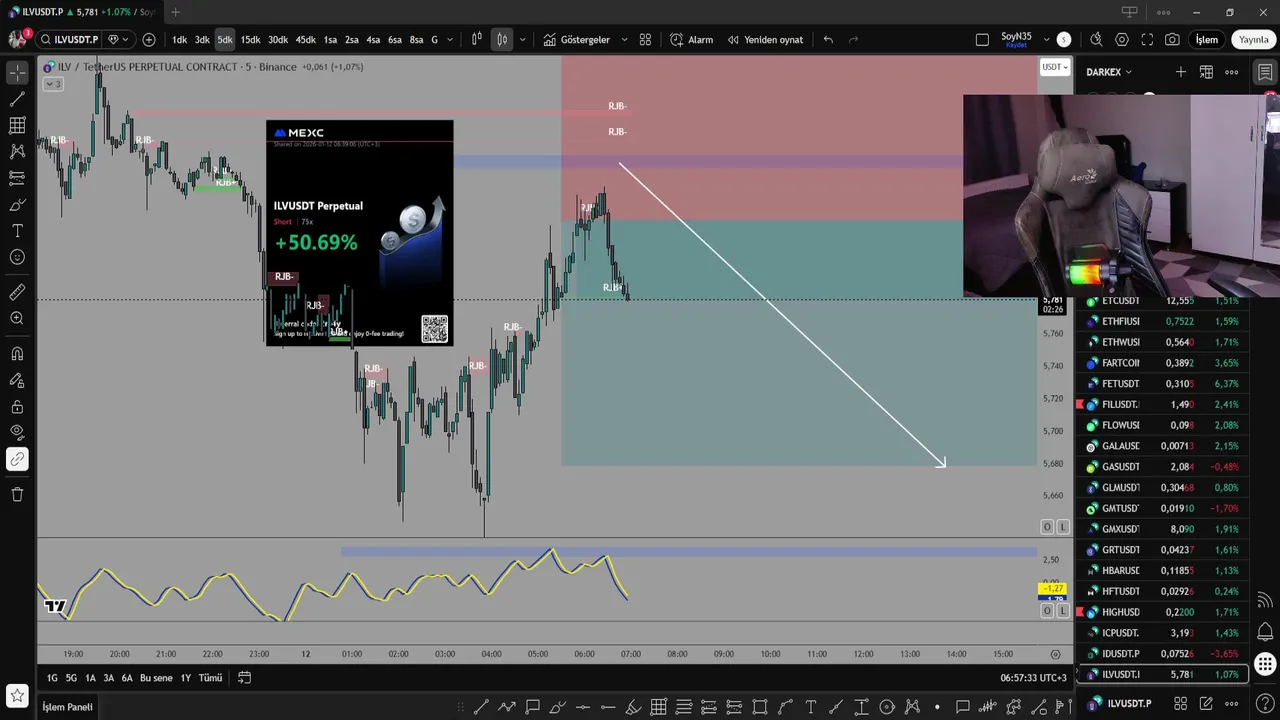1280x720 pixels.
Task: Click the İşlem button
Action: click(x=1207, y=40)
